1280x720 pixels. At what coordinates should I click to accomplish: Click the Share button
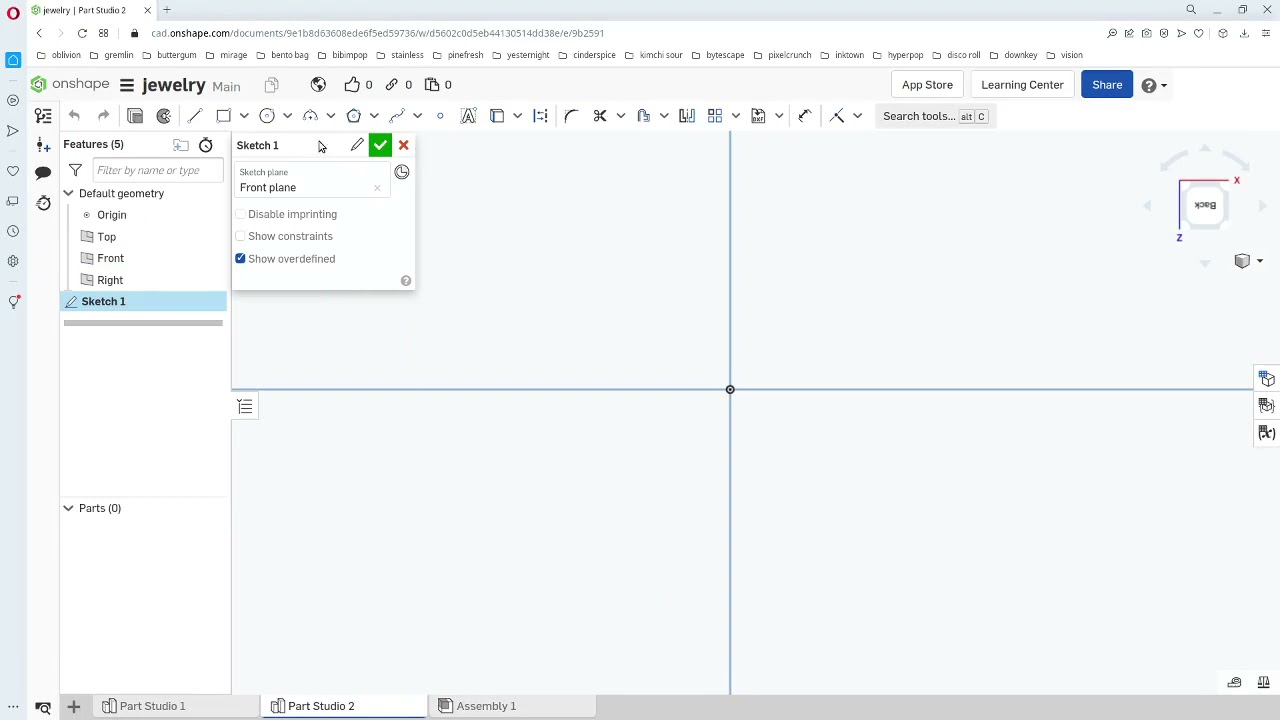click(x=1107, y=85)
